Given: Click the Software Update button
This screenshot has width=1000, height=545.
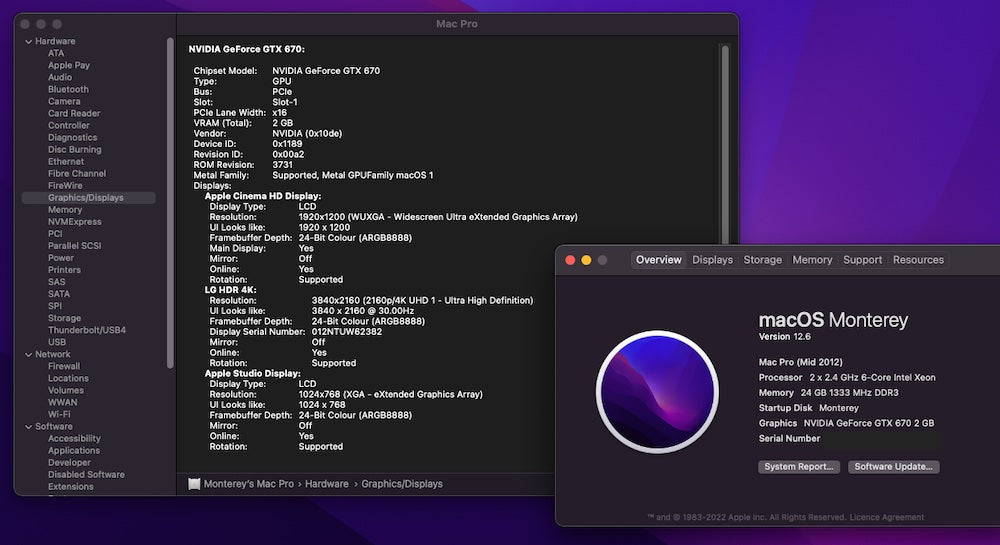Looking at the screenshot, I should click(893, 467).
